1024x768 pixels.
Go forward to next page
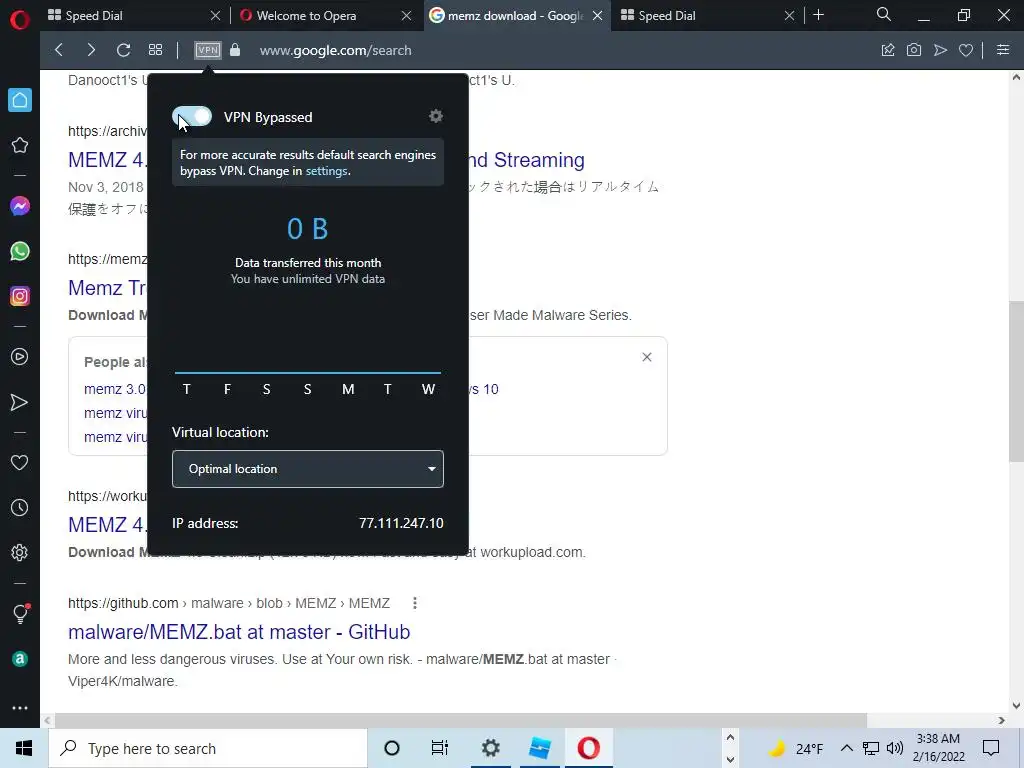pyautogui.click(x=91, y=50)
